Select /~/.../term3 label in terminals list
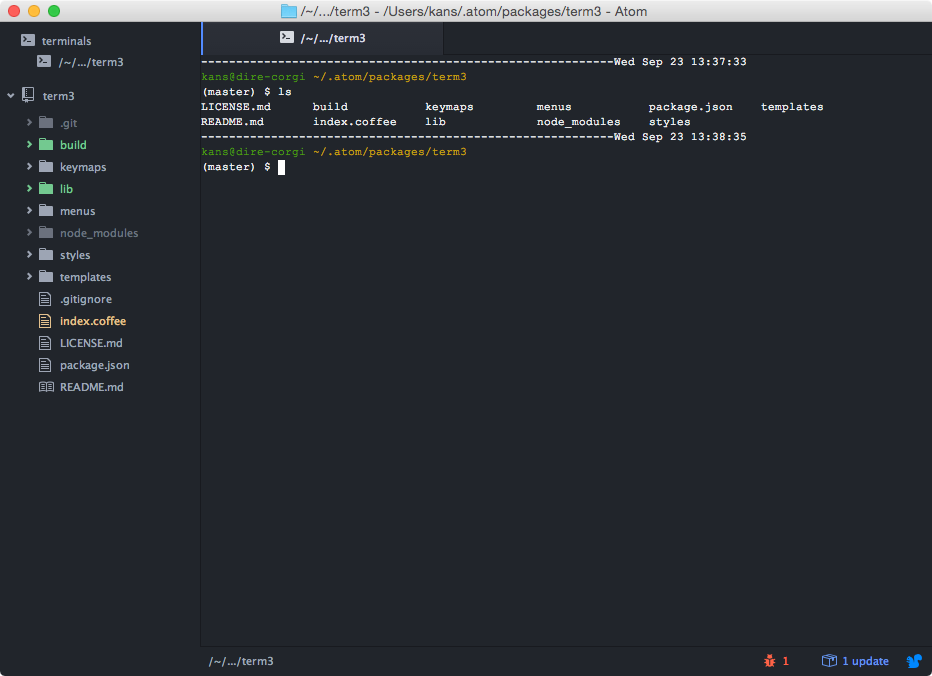This screenshot has width=932, height=676. (91, 62)
